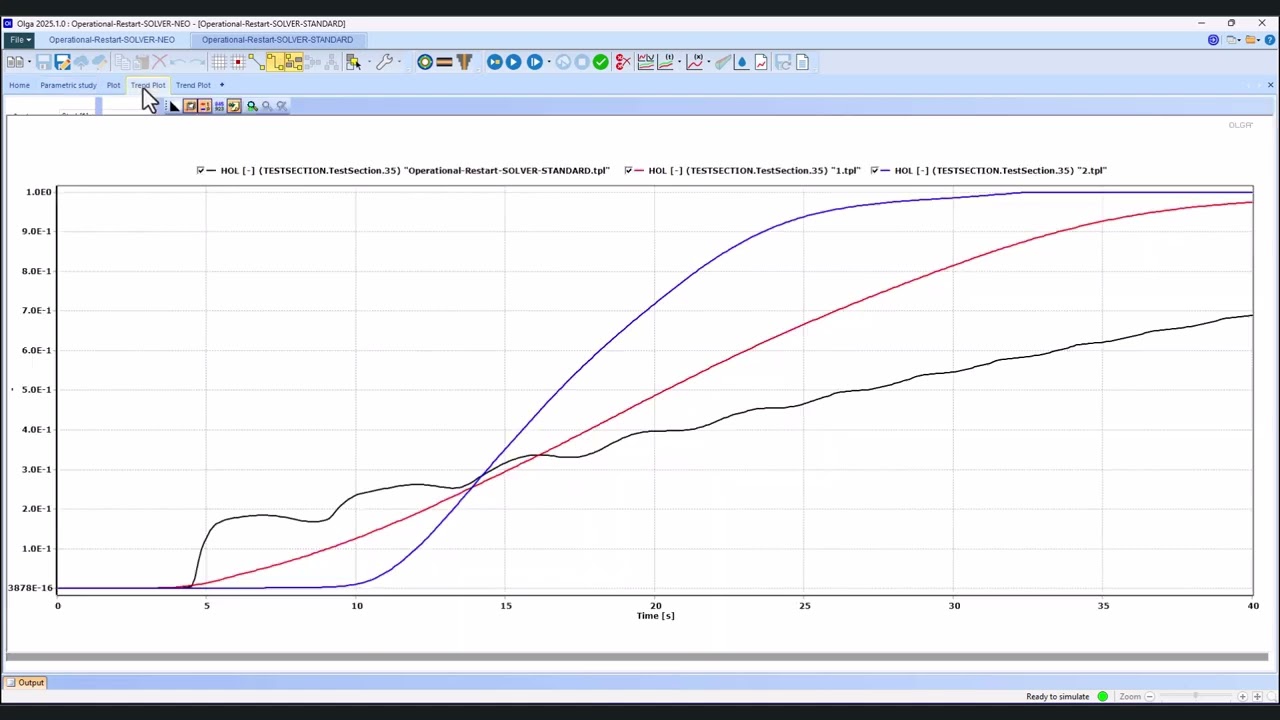This screenshot has width=1280, height=720.
Task: Click the Copy icon in toolbar
Action: click(122, 62)
